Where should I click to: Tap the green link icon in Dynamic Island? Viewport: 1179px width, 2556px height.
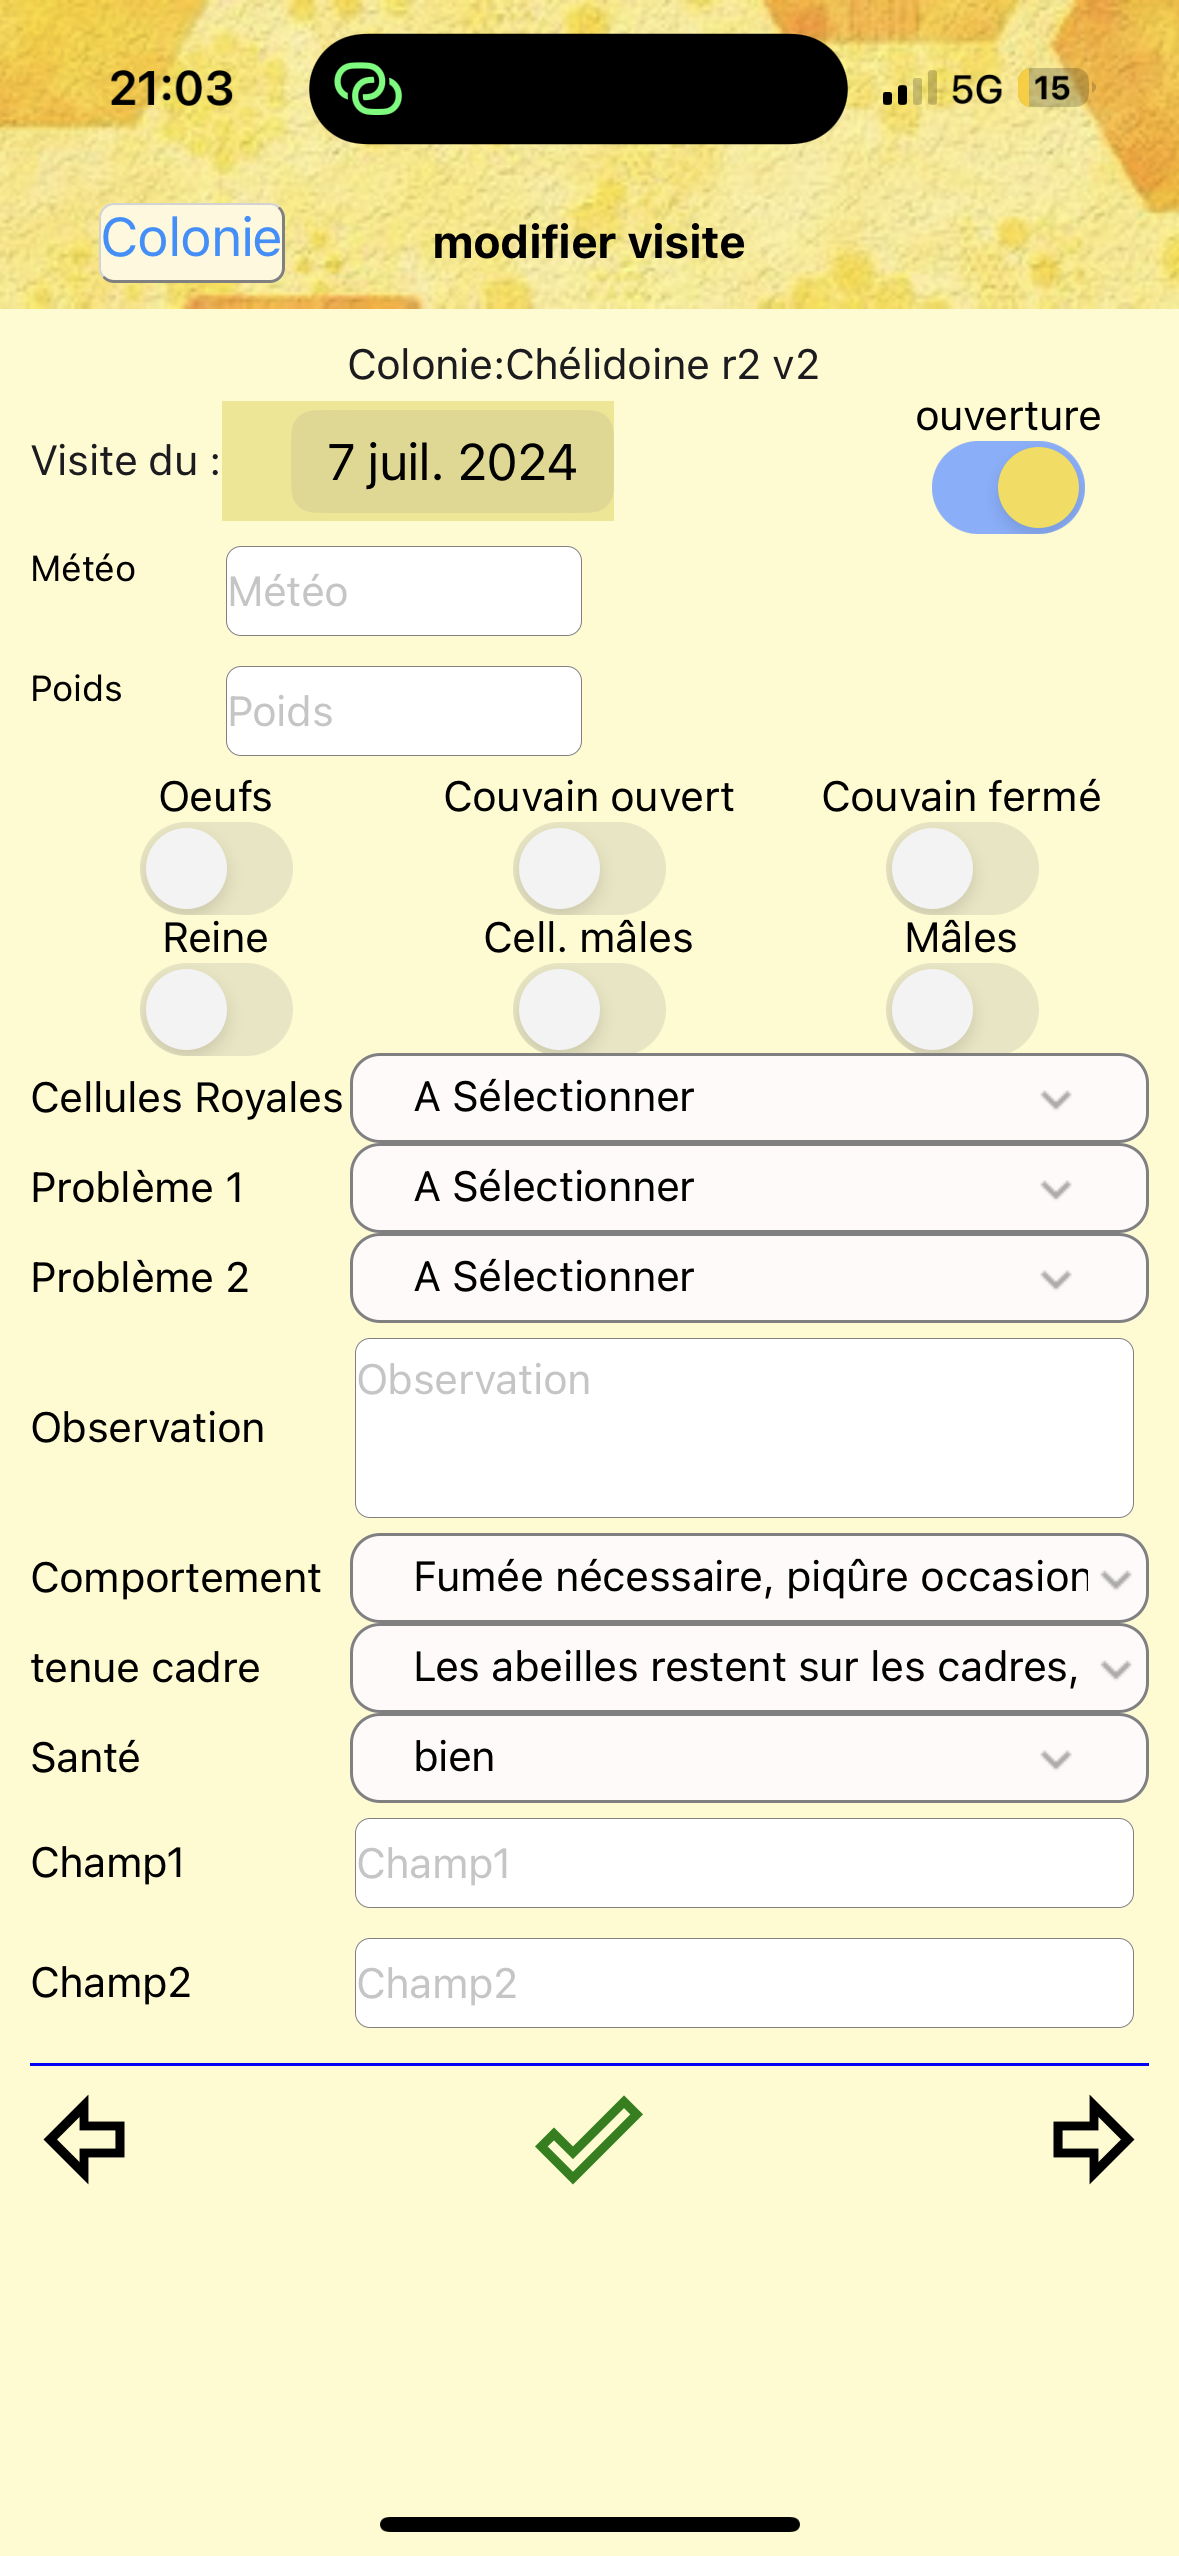(368, 90)
